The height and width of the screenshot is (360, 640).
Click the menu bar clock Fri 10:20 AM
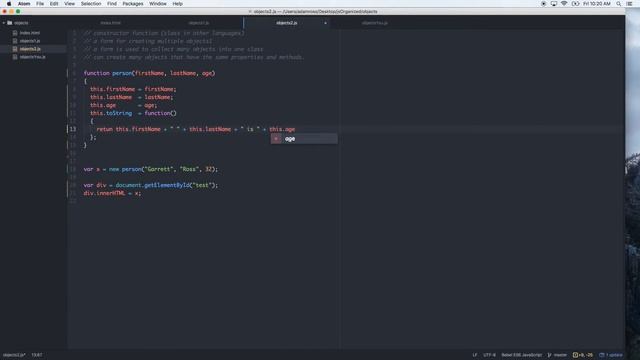tap(597, 4)
